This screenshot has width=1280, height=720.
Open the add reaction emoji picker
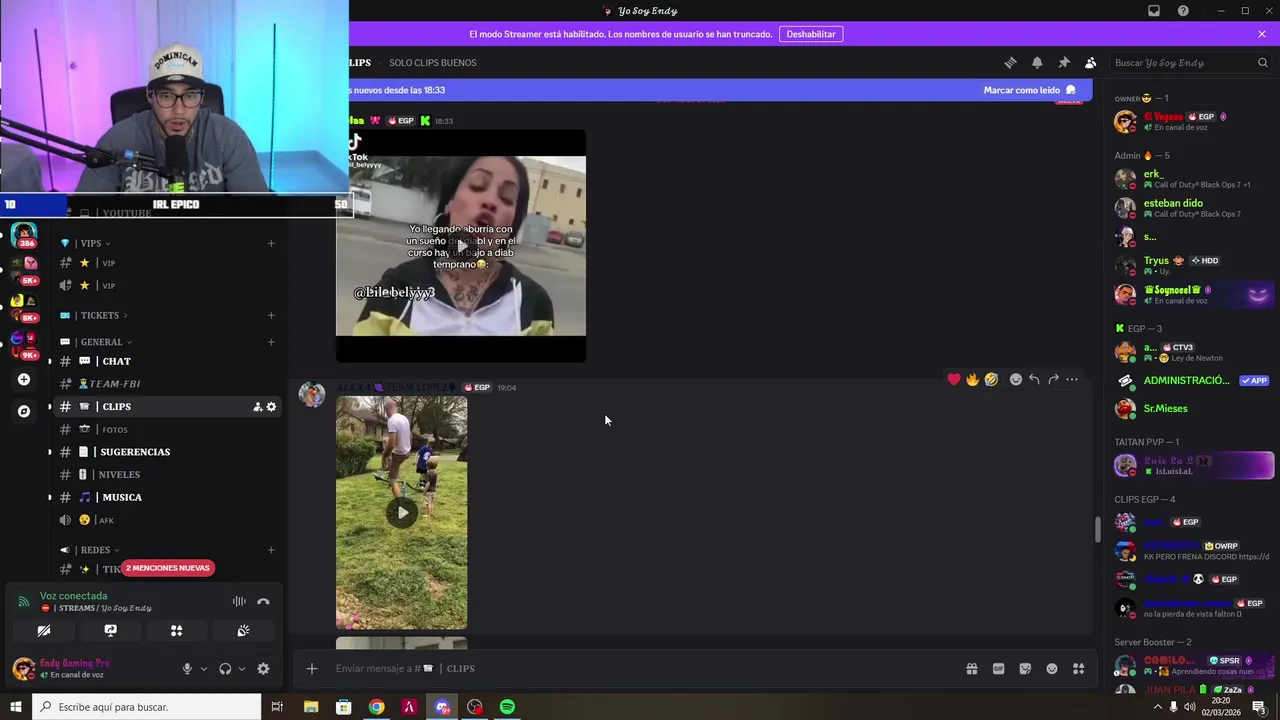pos(1016,379)
